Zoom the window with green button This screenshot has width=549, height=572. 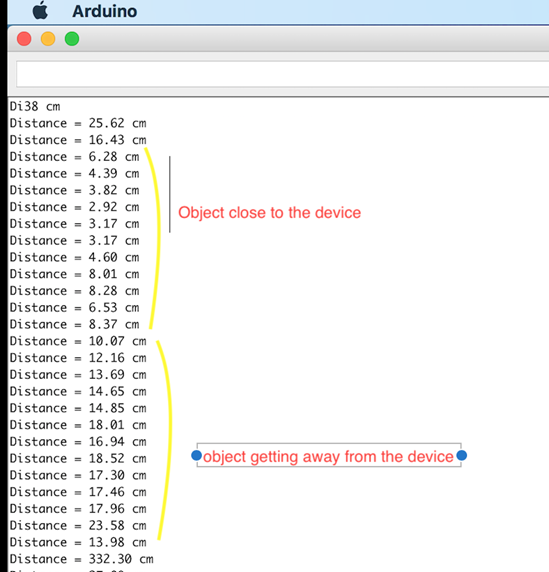[72, 39]
